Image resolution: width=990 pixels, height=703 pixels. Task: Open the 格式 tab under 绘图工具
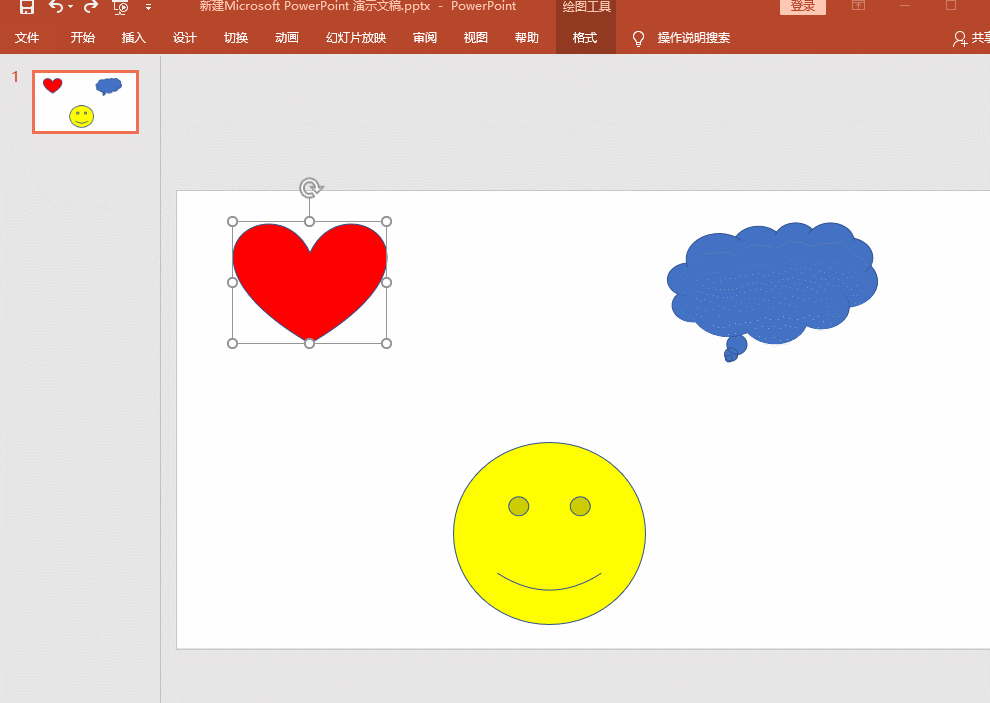coord(585,38)
